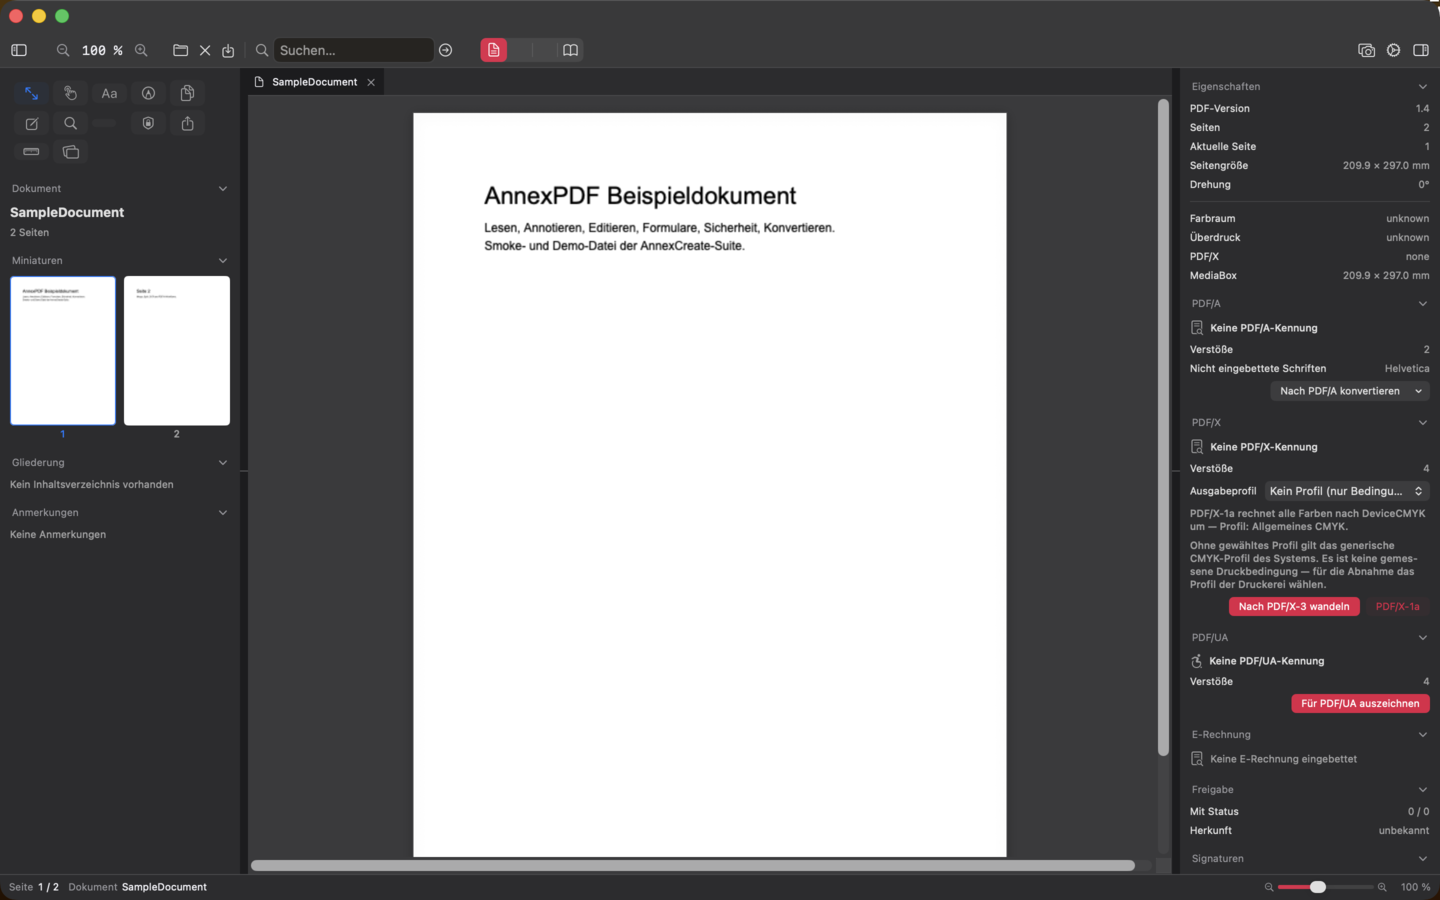1440x900 pixels.
Task: Select the hand tap tool
Action: click(70, 93)
